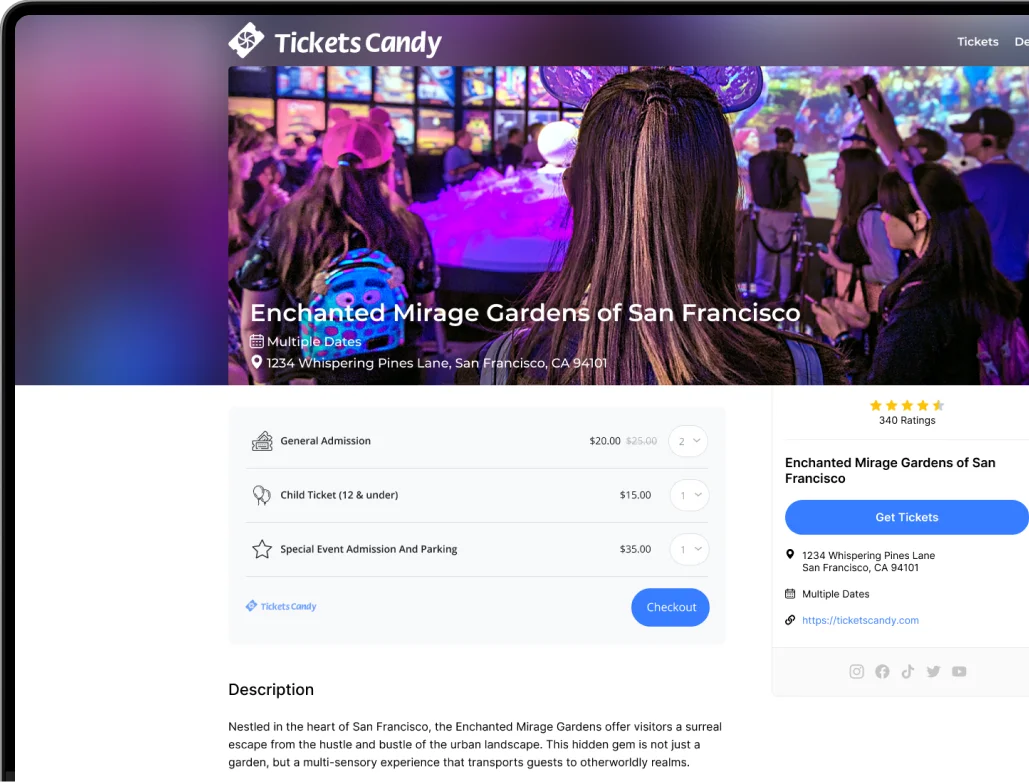Click the Tickets Candy logo in header
Viewport: 1029px width, 782px height.
click(x=335, y=41)
